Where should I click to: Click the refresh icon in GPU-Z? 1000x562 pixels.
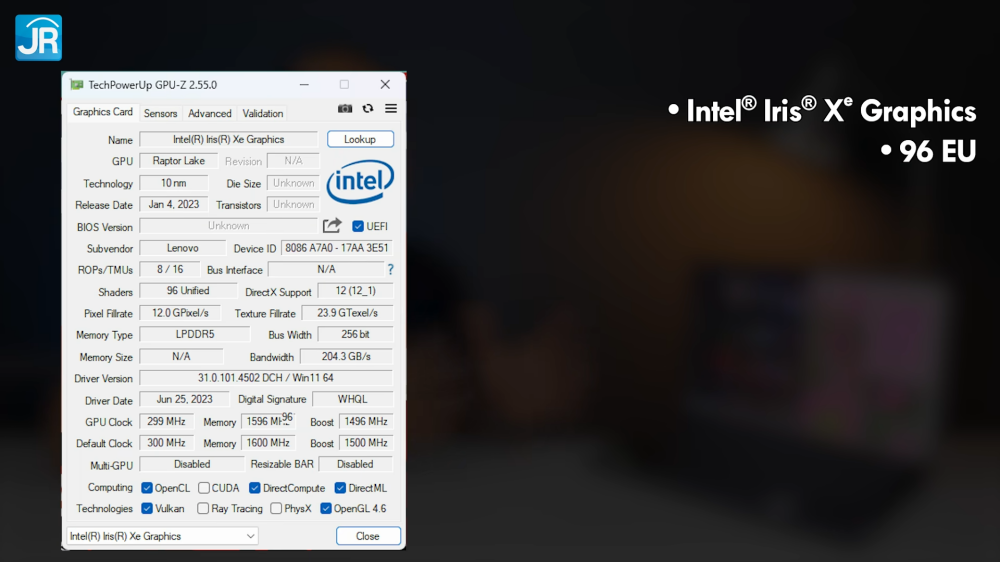pyautogui.click(x=368, y=108)
